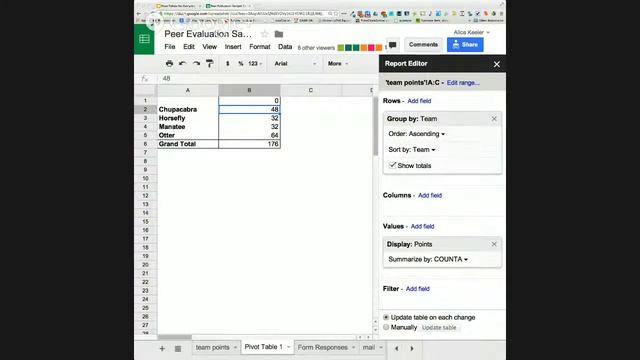Click the horizontal scrollbar thumb

coord(175,337)
